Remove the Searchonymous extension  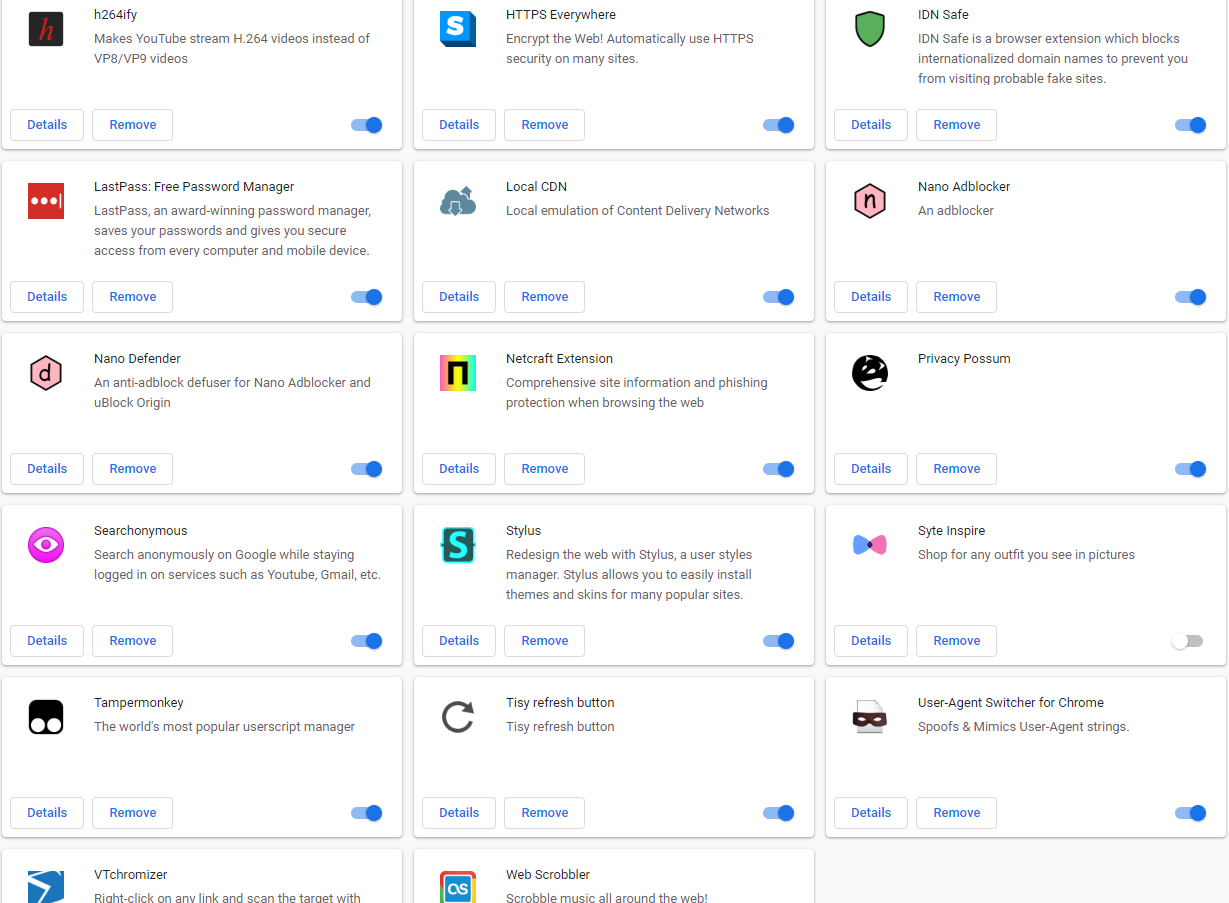pyautogui.click(x=133, y=641)
